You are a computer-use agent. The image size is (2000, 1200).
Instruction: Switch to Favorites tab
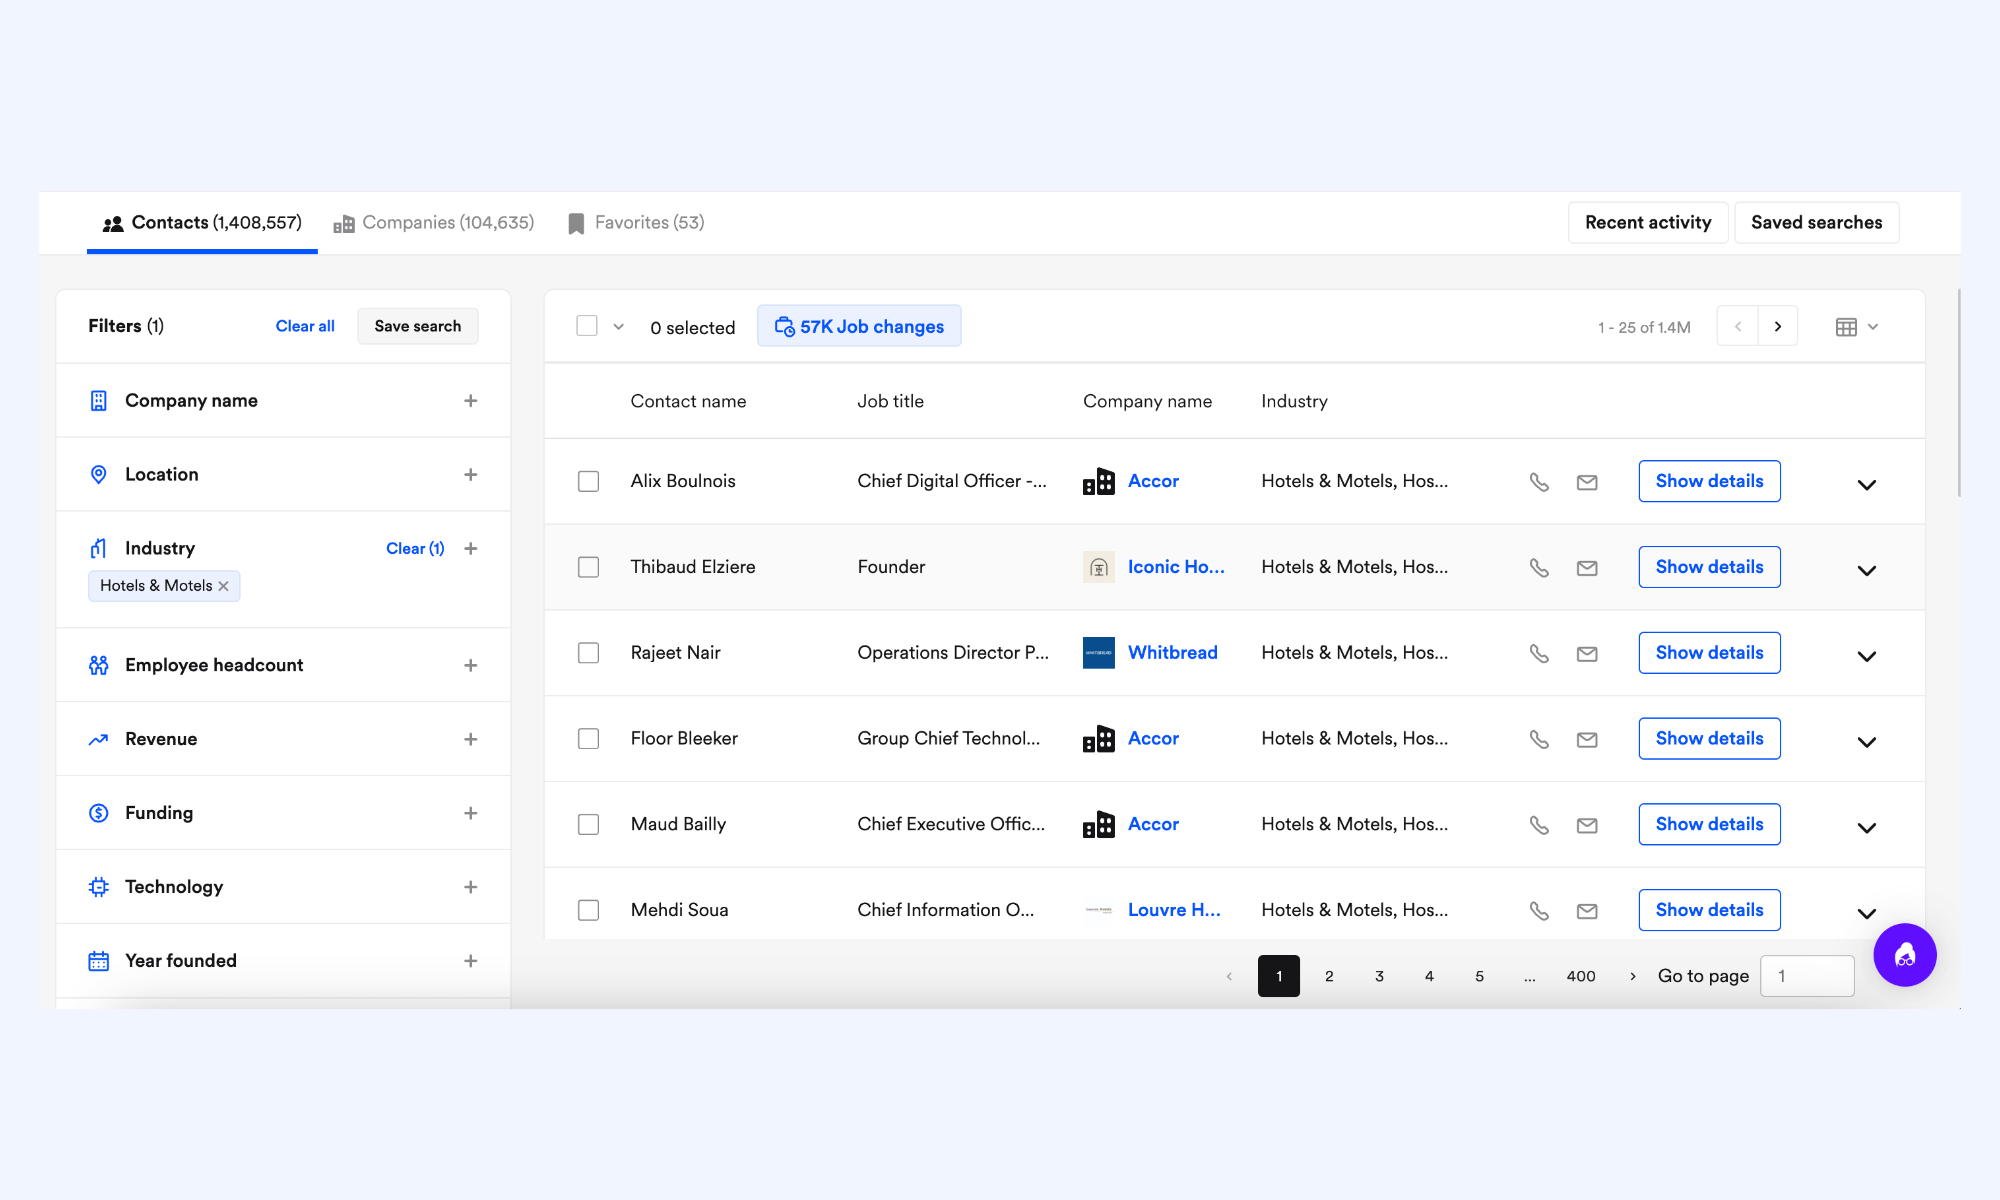pos(636,223)
